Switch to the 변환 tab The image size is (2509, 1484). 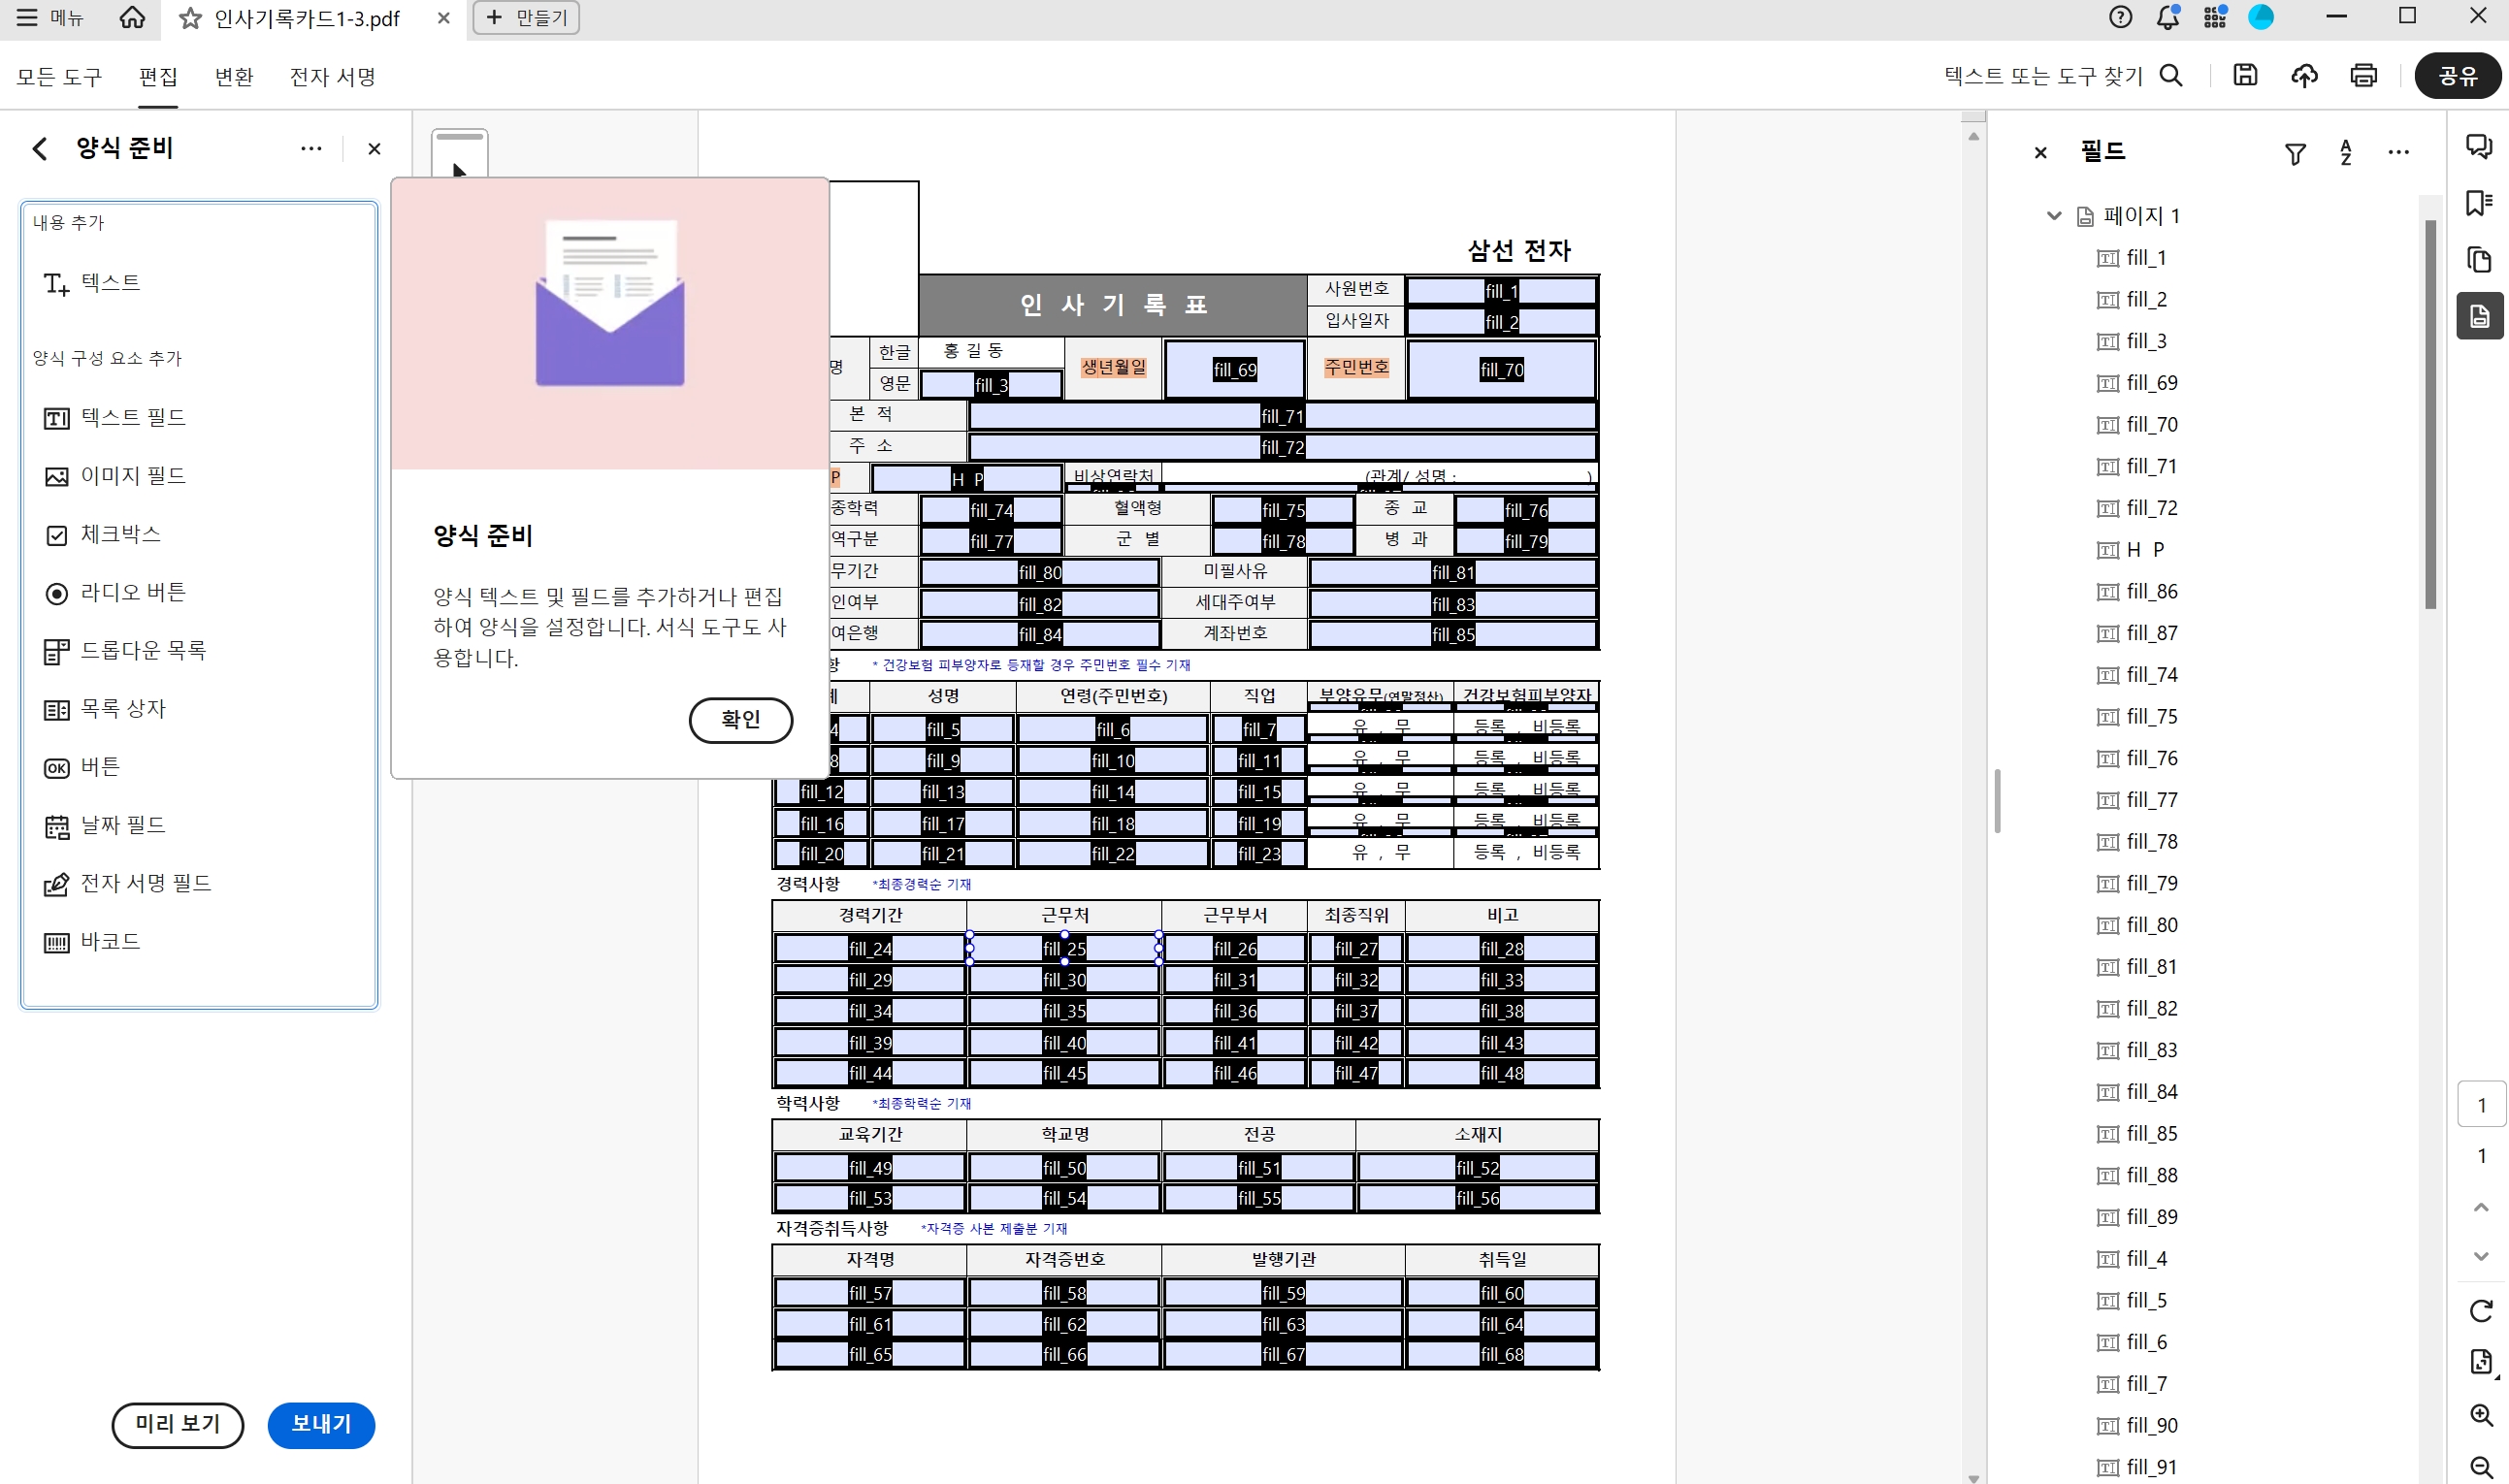tap(234, 77)
